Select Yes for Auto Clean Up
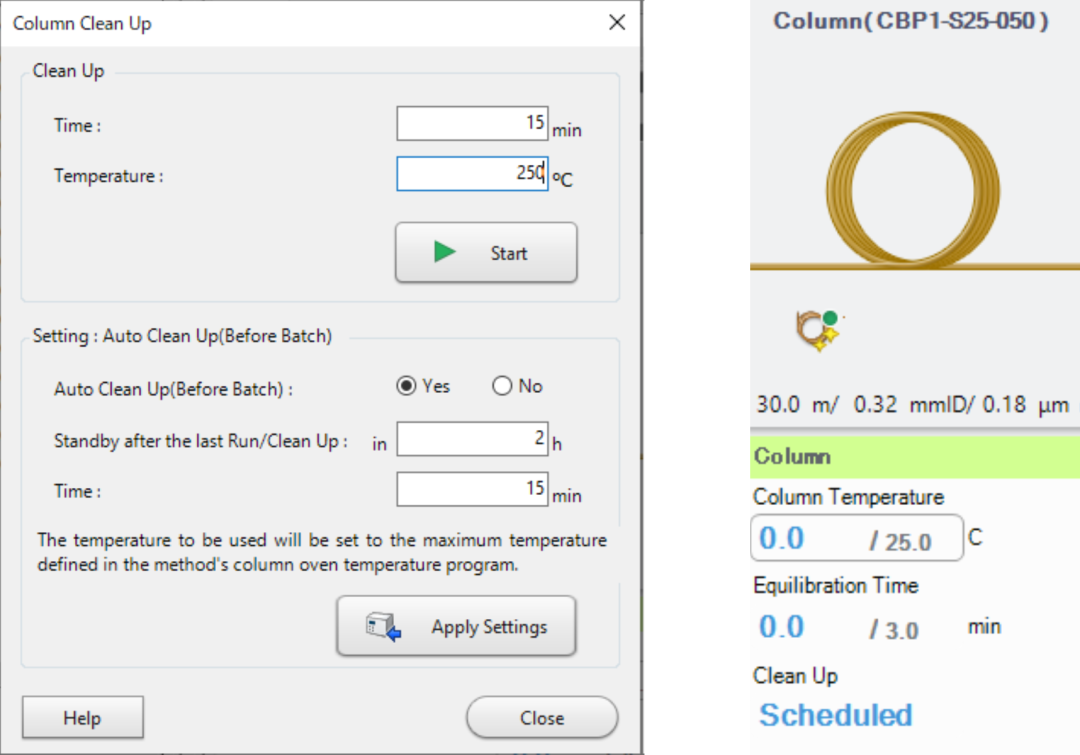 point(406,387)
